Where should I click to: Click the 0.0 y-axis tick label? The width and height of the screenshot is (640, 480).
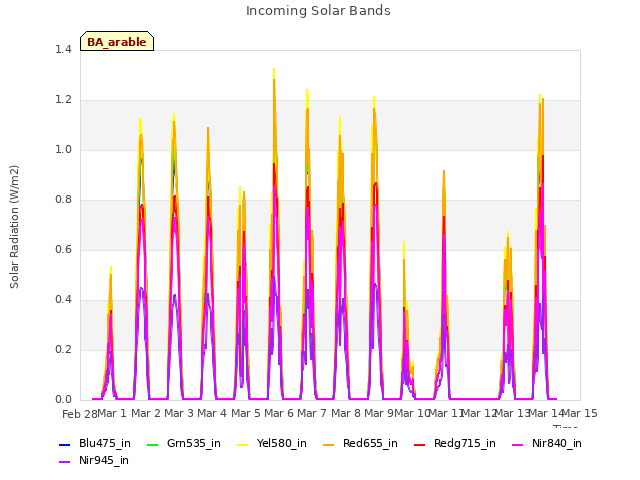pos(63,400)
